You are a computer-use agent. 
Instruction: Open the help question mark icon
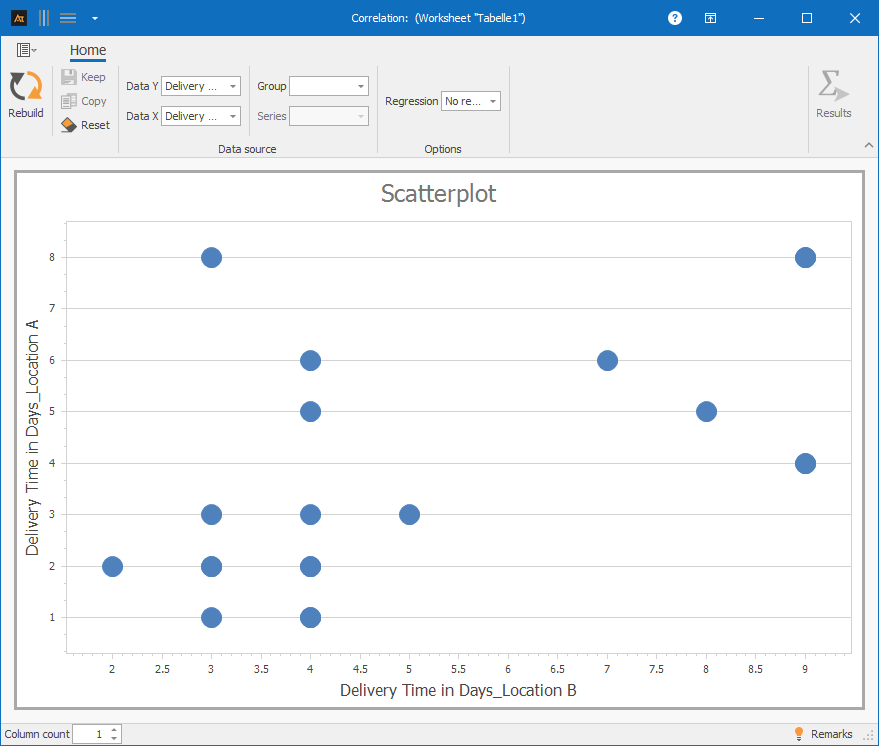(675, 18)
